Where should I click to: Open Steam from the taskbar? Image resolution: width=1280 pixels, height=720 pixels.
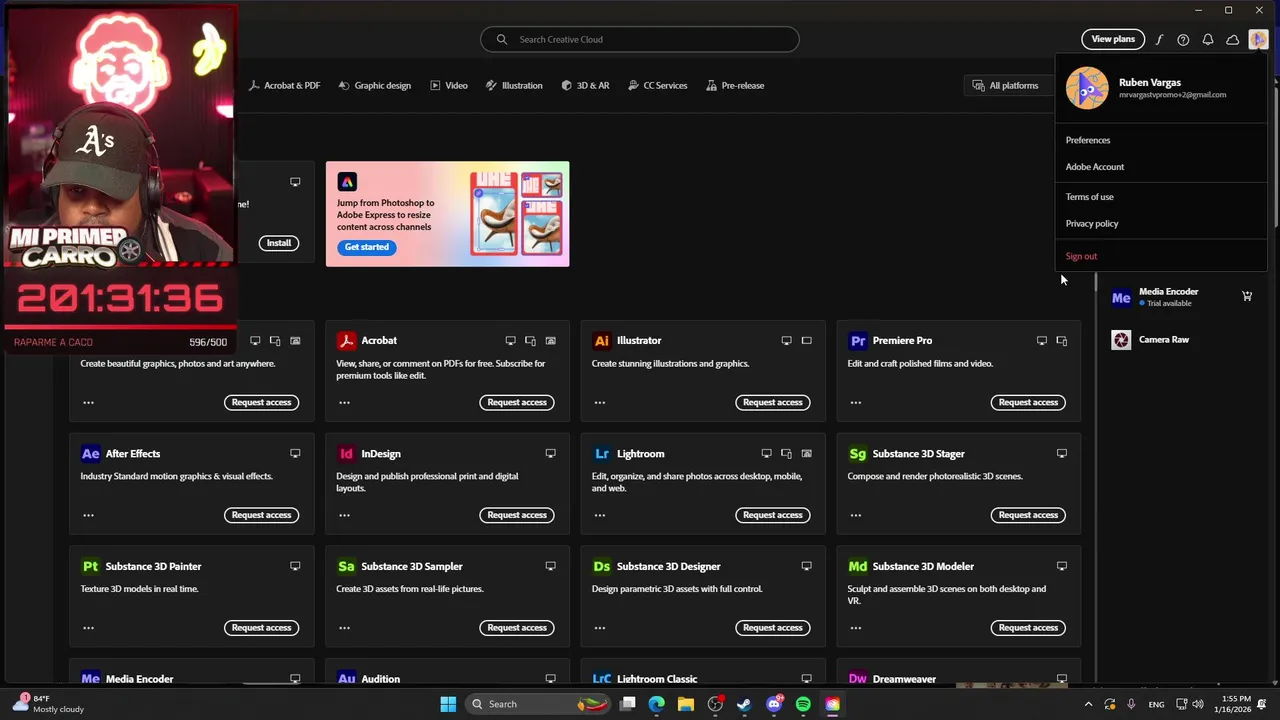(744, 704)
